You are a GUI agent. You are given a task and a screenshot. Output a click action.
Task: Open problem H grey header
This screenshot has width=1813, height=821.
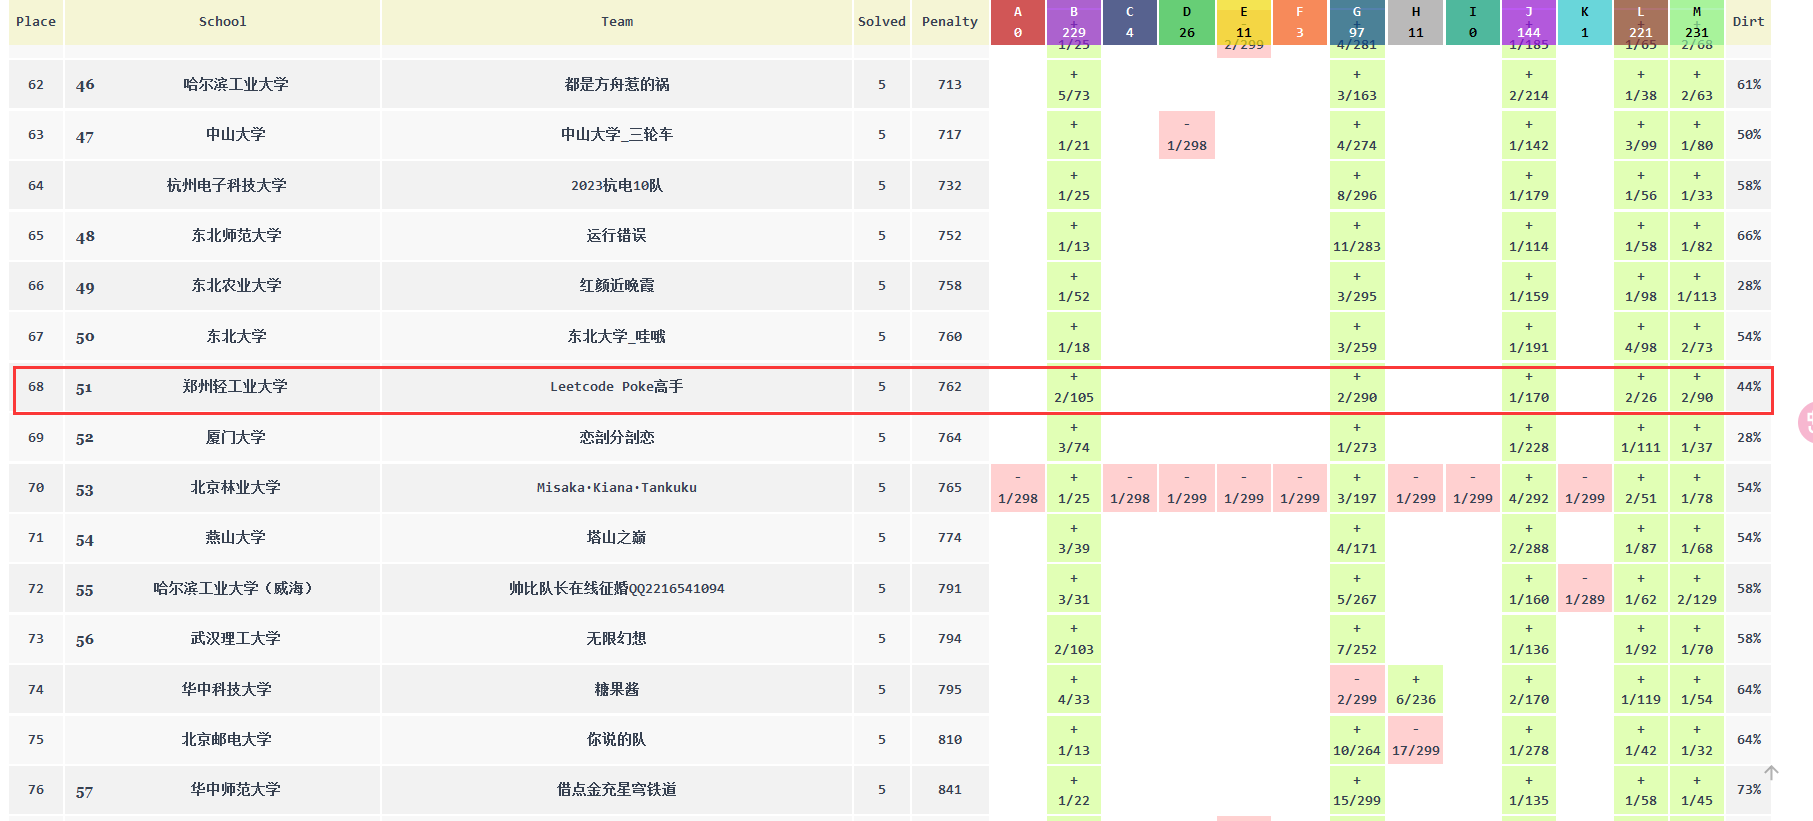tap(1416, 22)
